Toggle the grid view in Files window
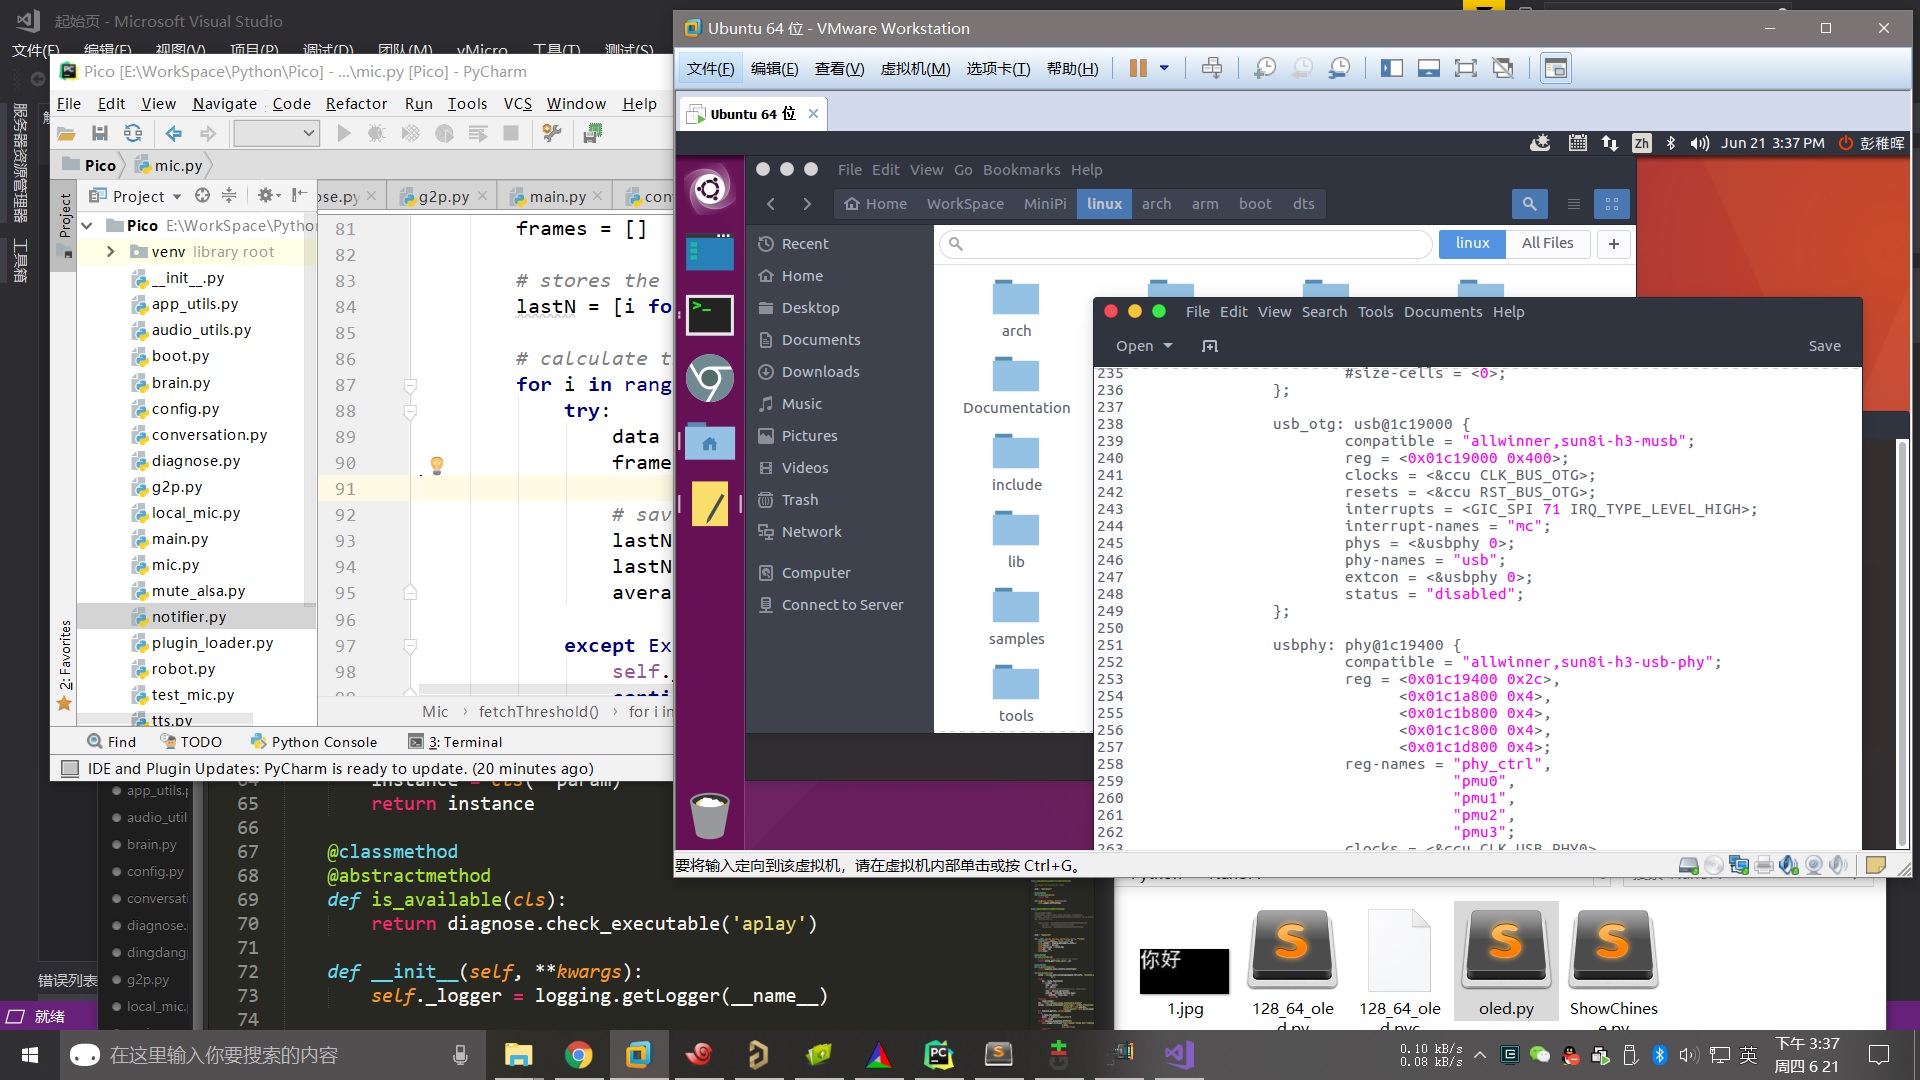Viewport: 1920px width, 1080px height. click(1611, 204)
